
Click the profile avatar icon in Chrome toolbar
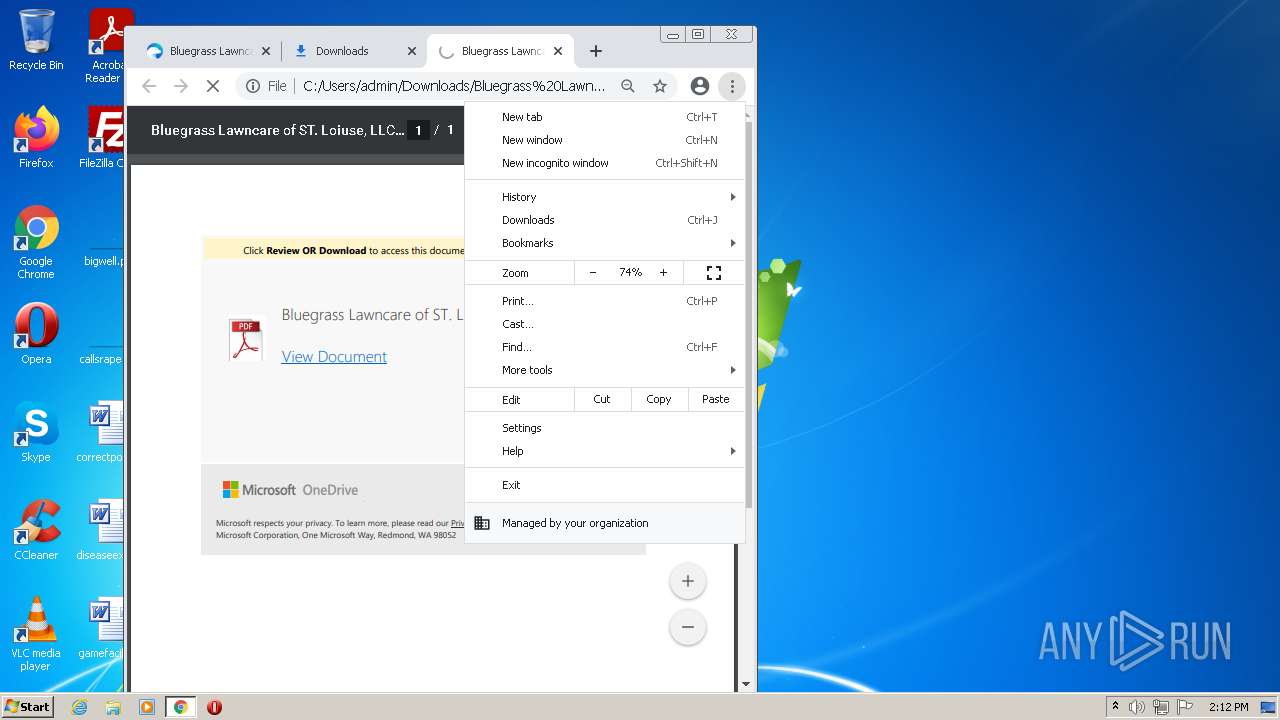(x=700, y=86)
